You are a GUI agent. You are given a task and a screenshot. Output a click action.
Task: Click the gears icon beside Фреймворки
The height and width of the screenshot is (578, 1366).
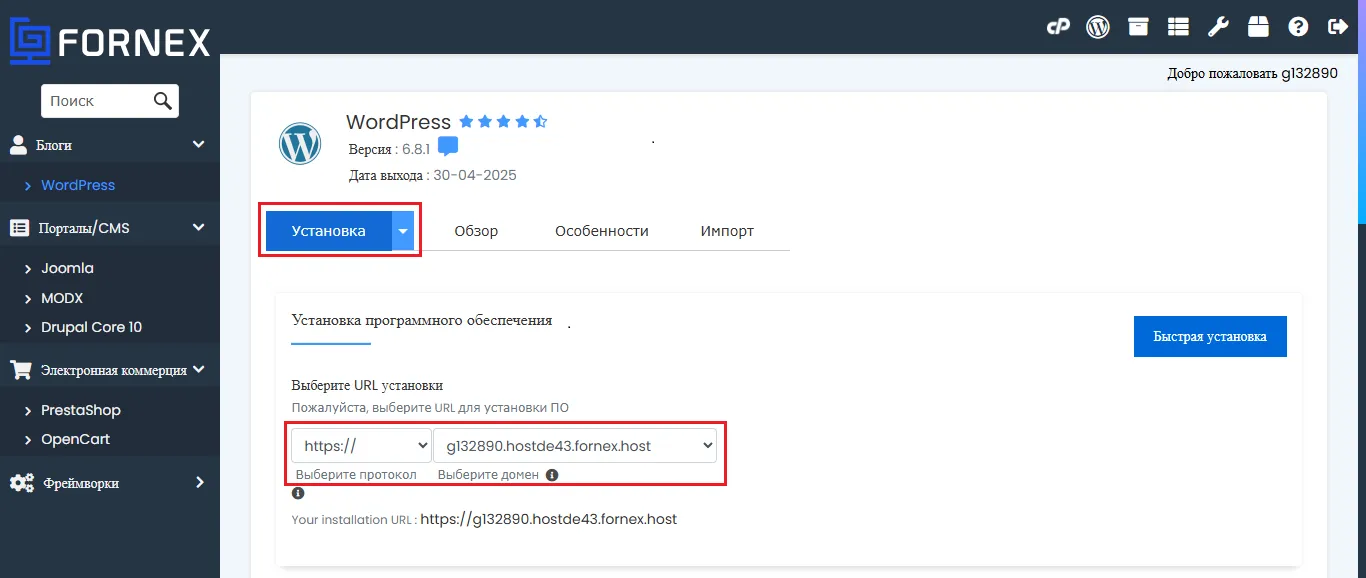(x=21, y=483)
